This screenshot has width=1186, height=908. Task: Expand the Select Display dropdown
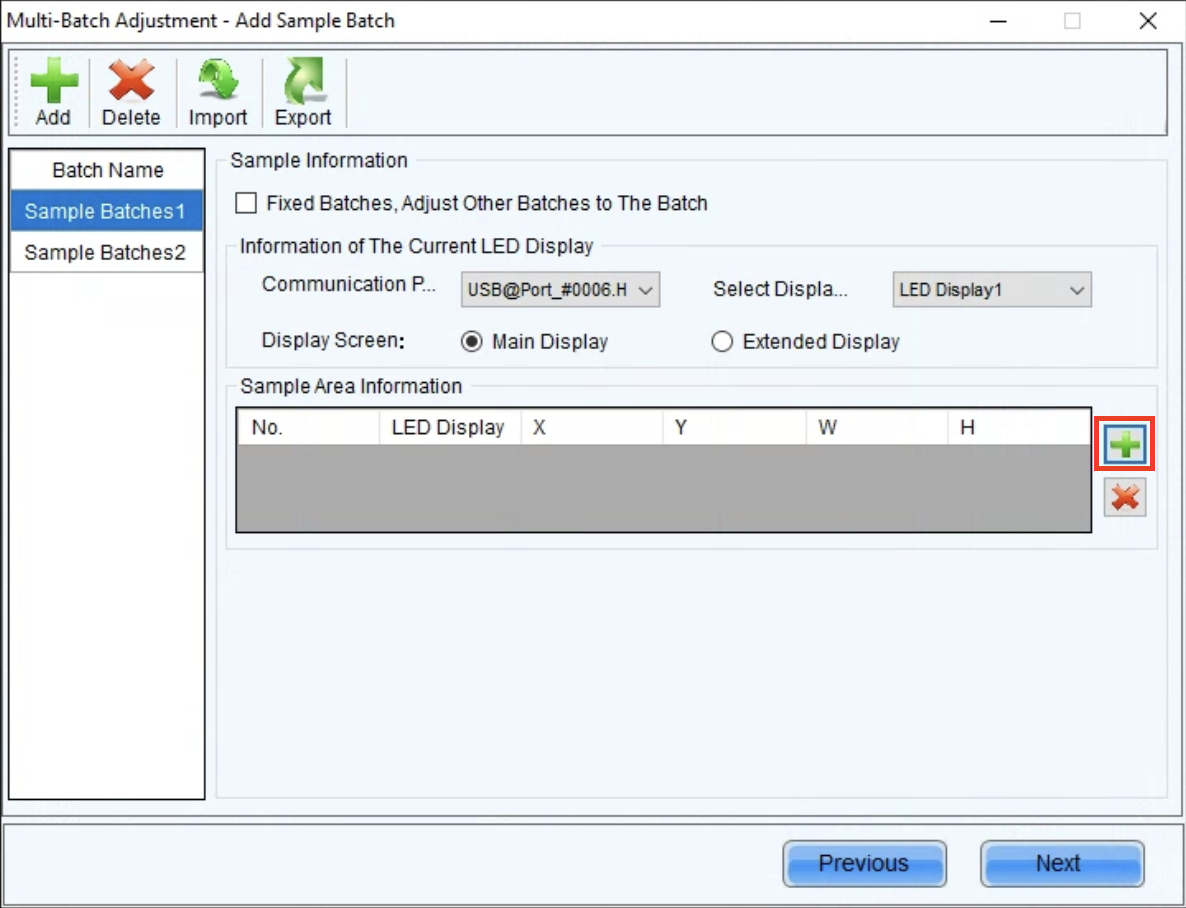[x=991, y=291]
